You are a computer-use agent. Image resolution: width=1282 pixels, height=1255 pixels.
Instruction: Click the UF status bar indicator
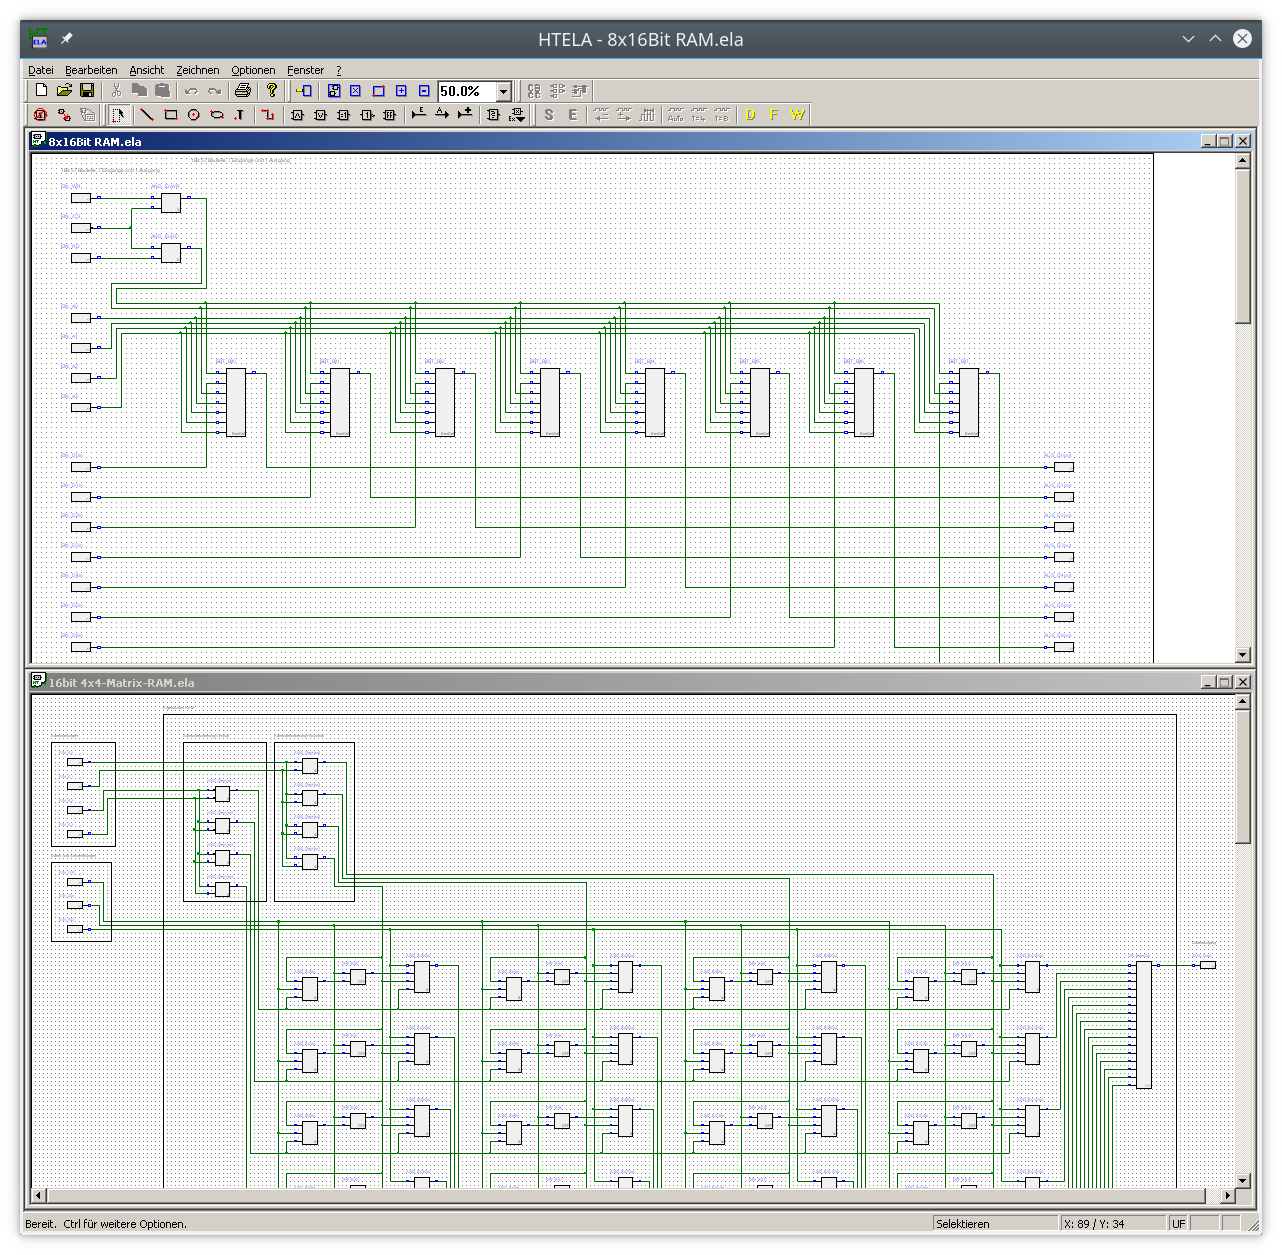click(x=1179, y=1224)
